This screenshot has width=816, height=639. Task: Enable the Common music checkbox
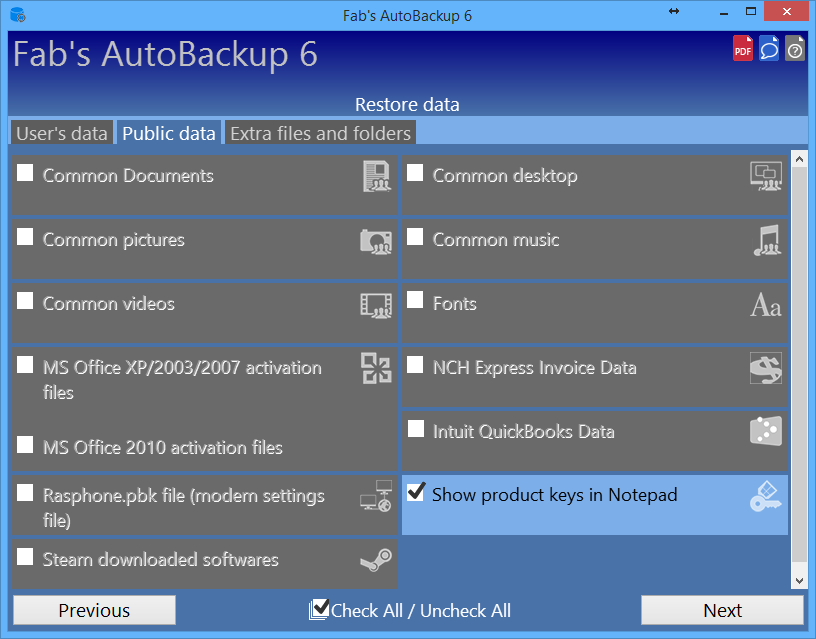tap(415, 236)
